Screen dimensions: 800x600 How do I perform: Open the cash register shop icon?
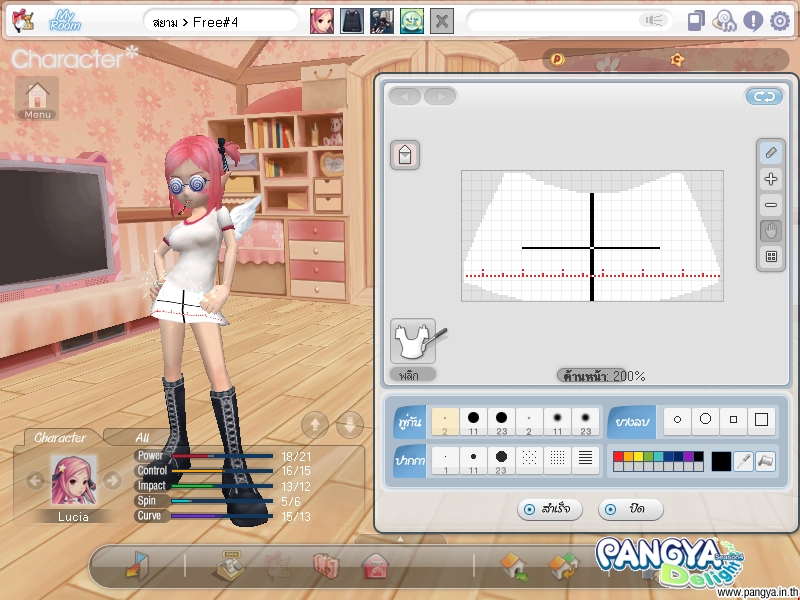pos(230,565)
